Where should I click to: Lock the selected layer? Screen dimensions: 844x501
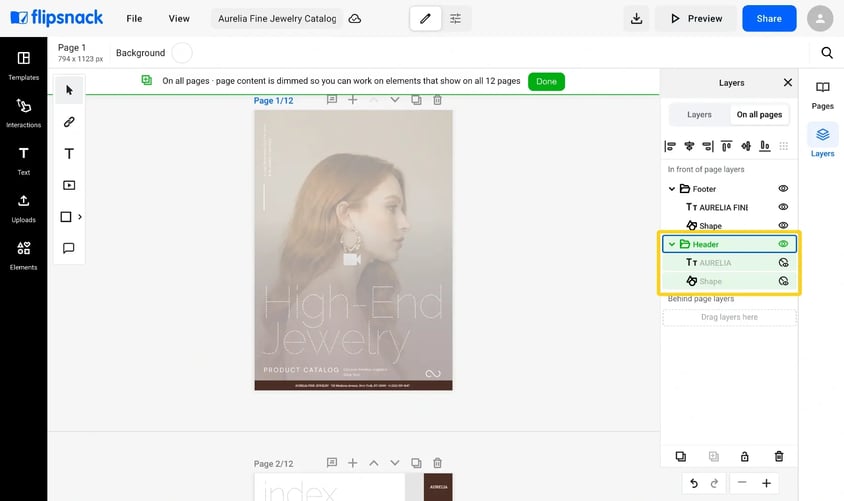pos(744,456)
